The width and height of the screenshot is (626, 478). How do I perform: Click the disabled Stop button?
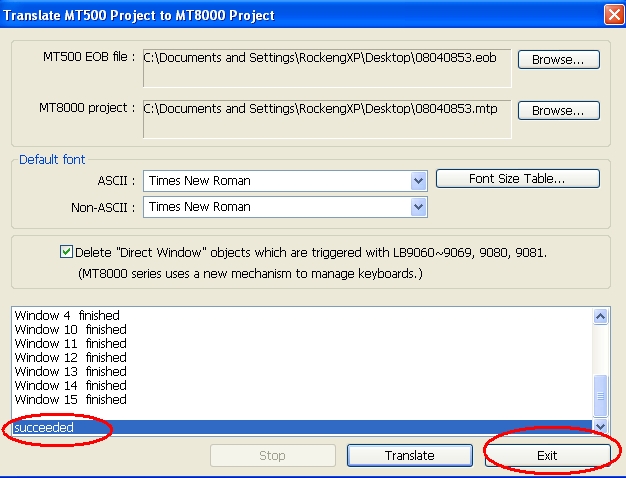(x=272, y=455)
